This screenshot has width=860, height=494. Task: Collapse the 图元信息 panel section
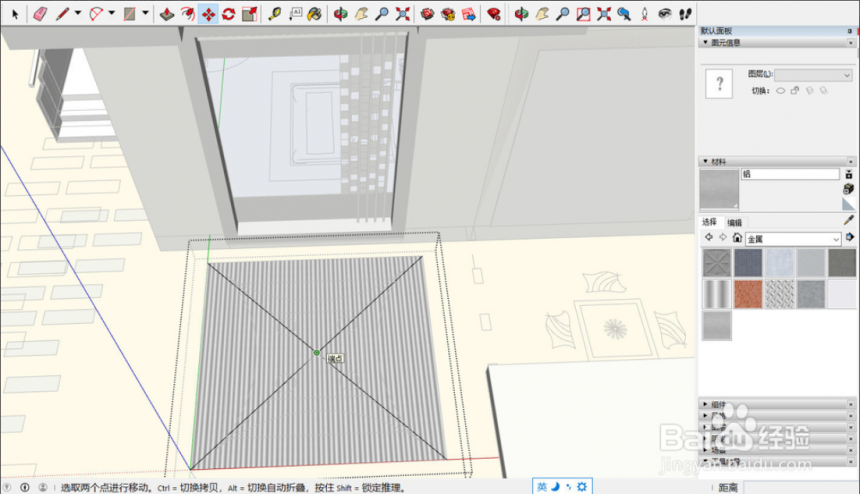point(705,42)
